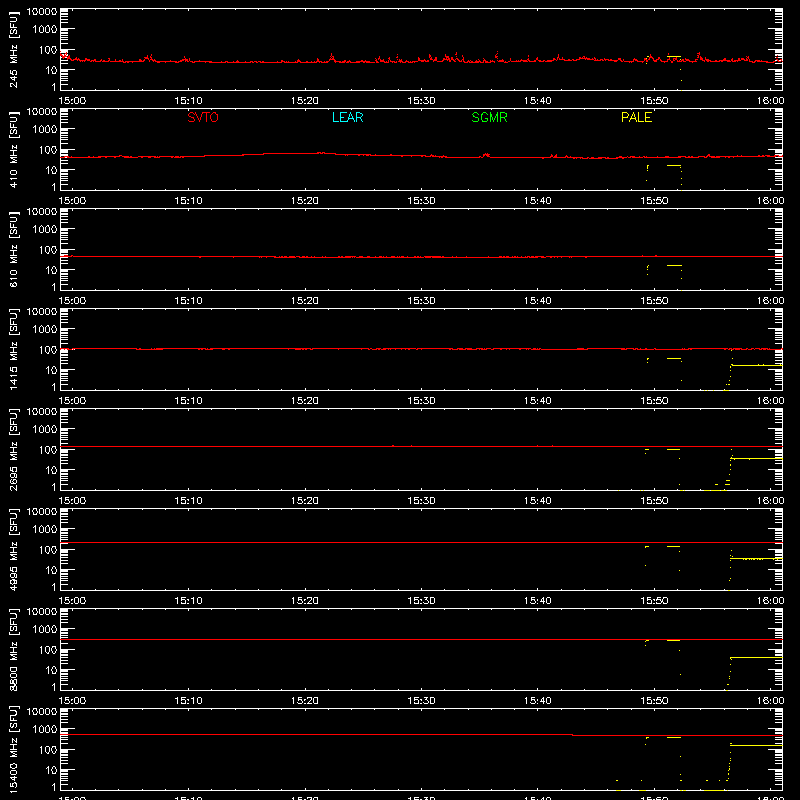Click the red SVTO trace in 2695 MHz panel
Image resolution: width=800 pixels, height=800 pixels.
421,446
